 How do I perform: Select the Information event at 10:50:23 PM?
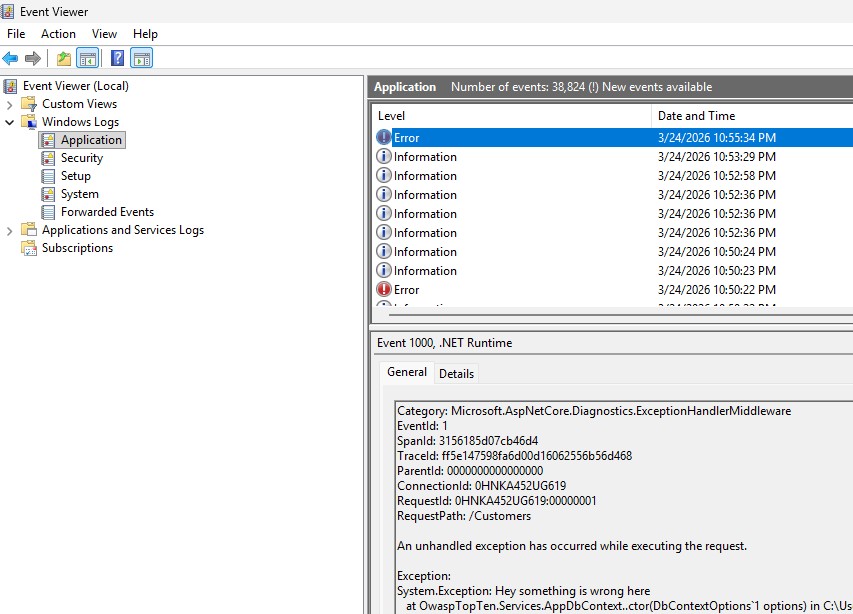pyautogui.click(x=613, y=270)
